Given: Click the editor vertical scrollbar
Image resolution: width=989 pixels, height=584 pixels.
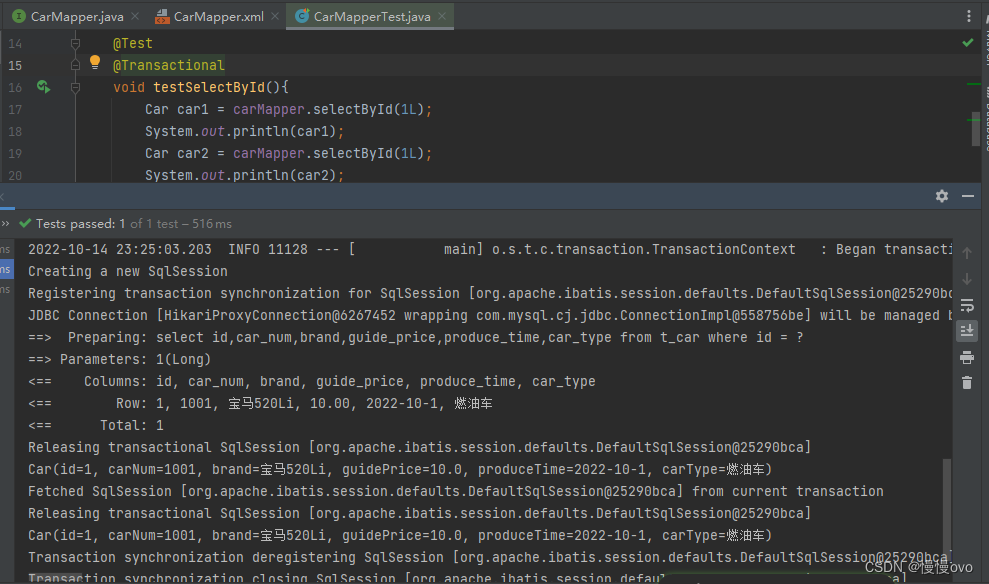Looking at the screenshot, I should click(x=976, y=128).
